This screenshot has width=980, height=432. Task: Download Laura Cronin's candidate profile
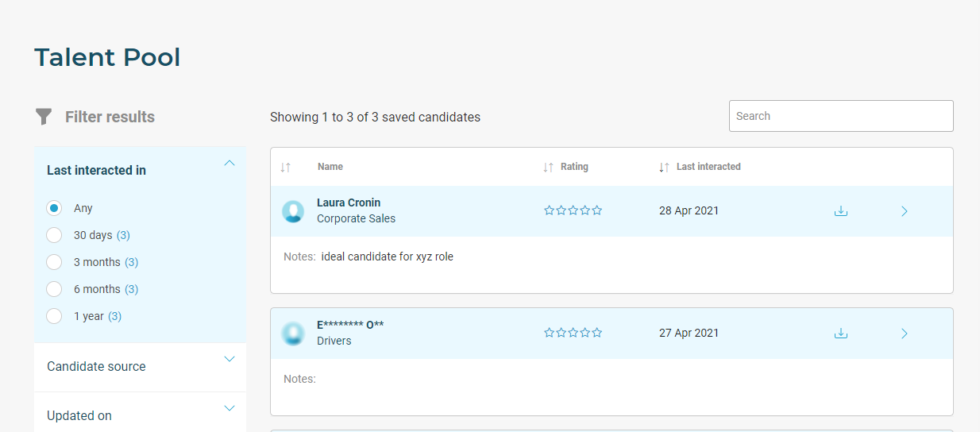tap(841, 211)
